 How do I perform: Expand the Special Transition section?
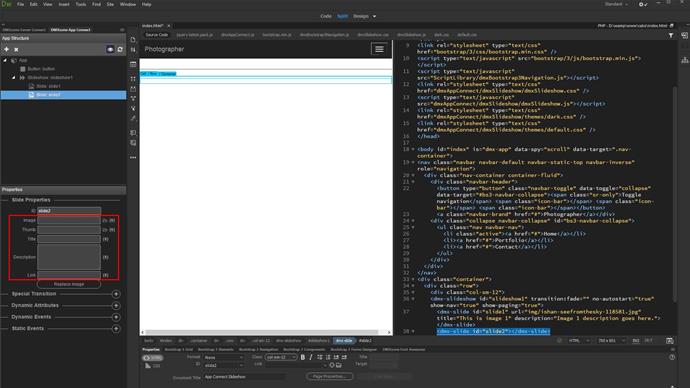pyautogui.click(x=116, y=294)
